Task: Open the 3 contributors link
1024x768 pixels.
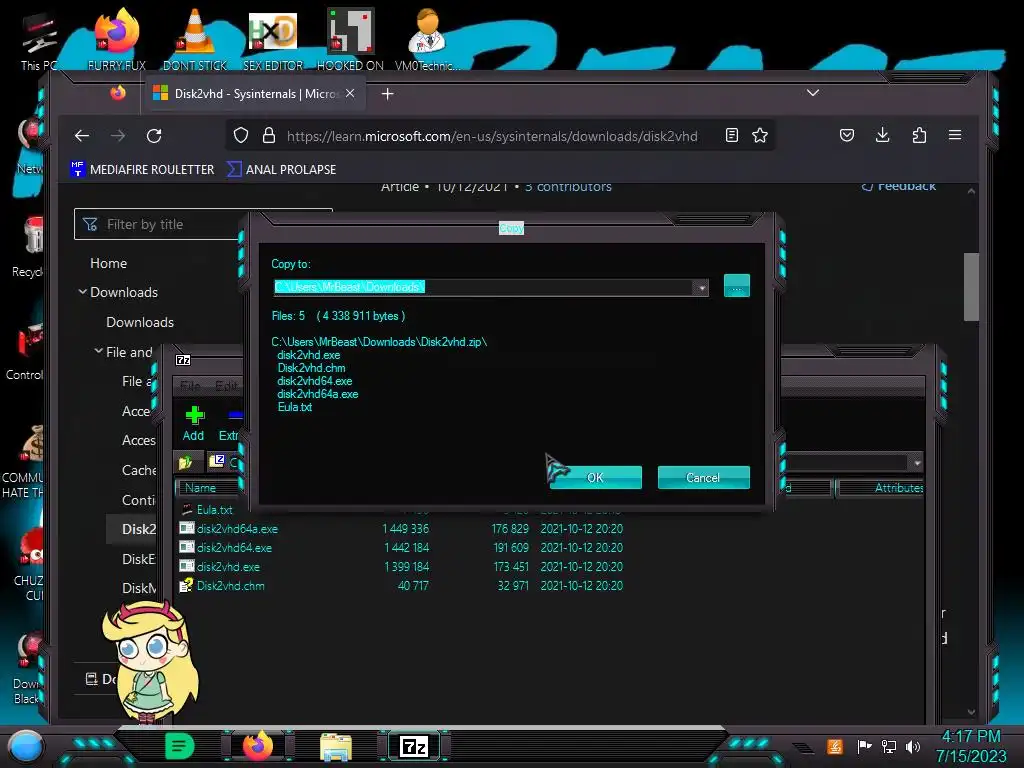Action: click(568, 187)
